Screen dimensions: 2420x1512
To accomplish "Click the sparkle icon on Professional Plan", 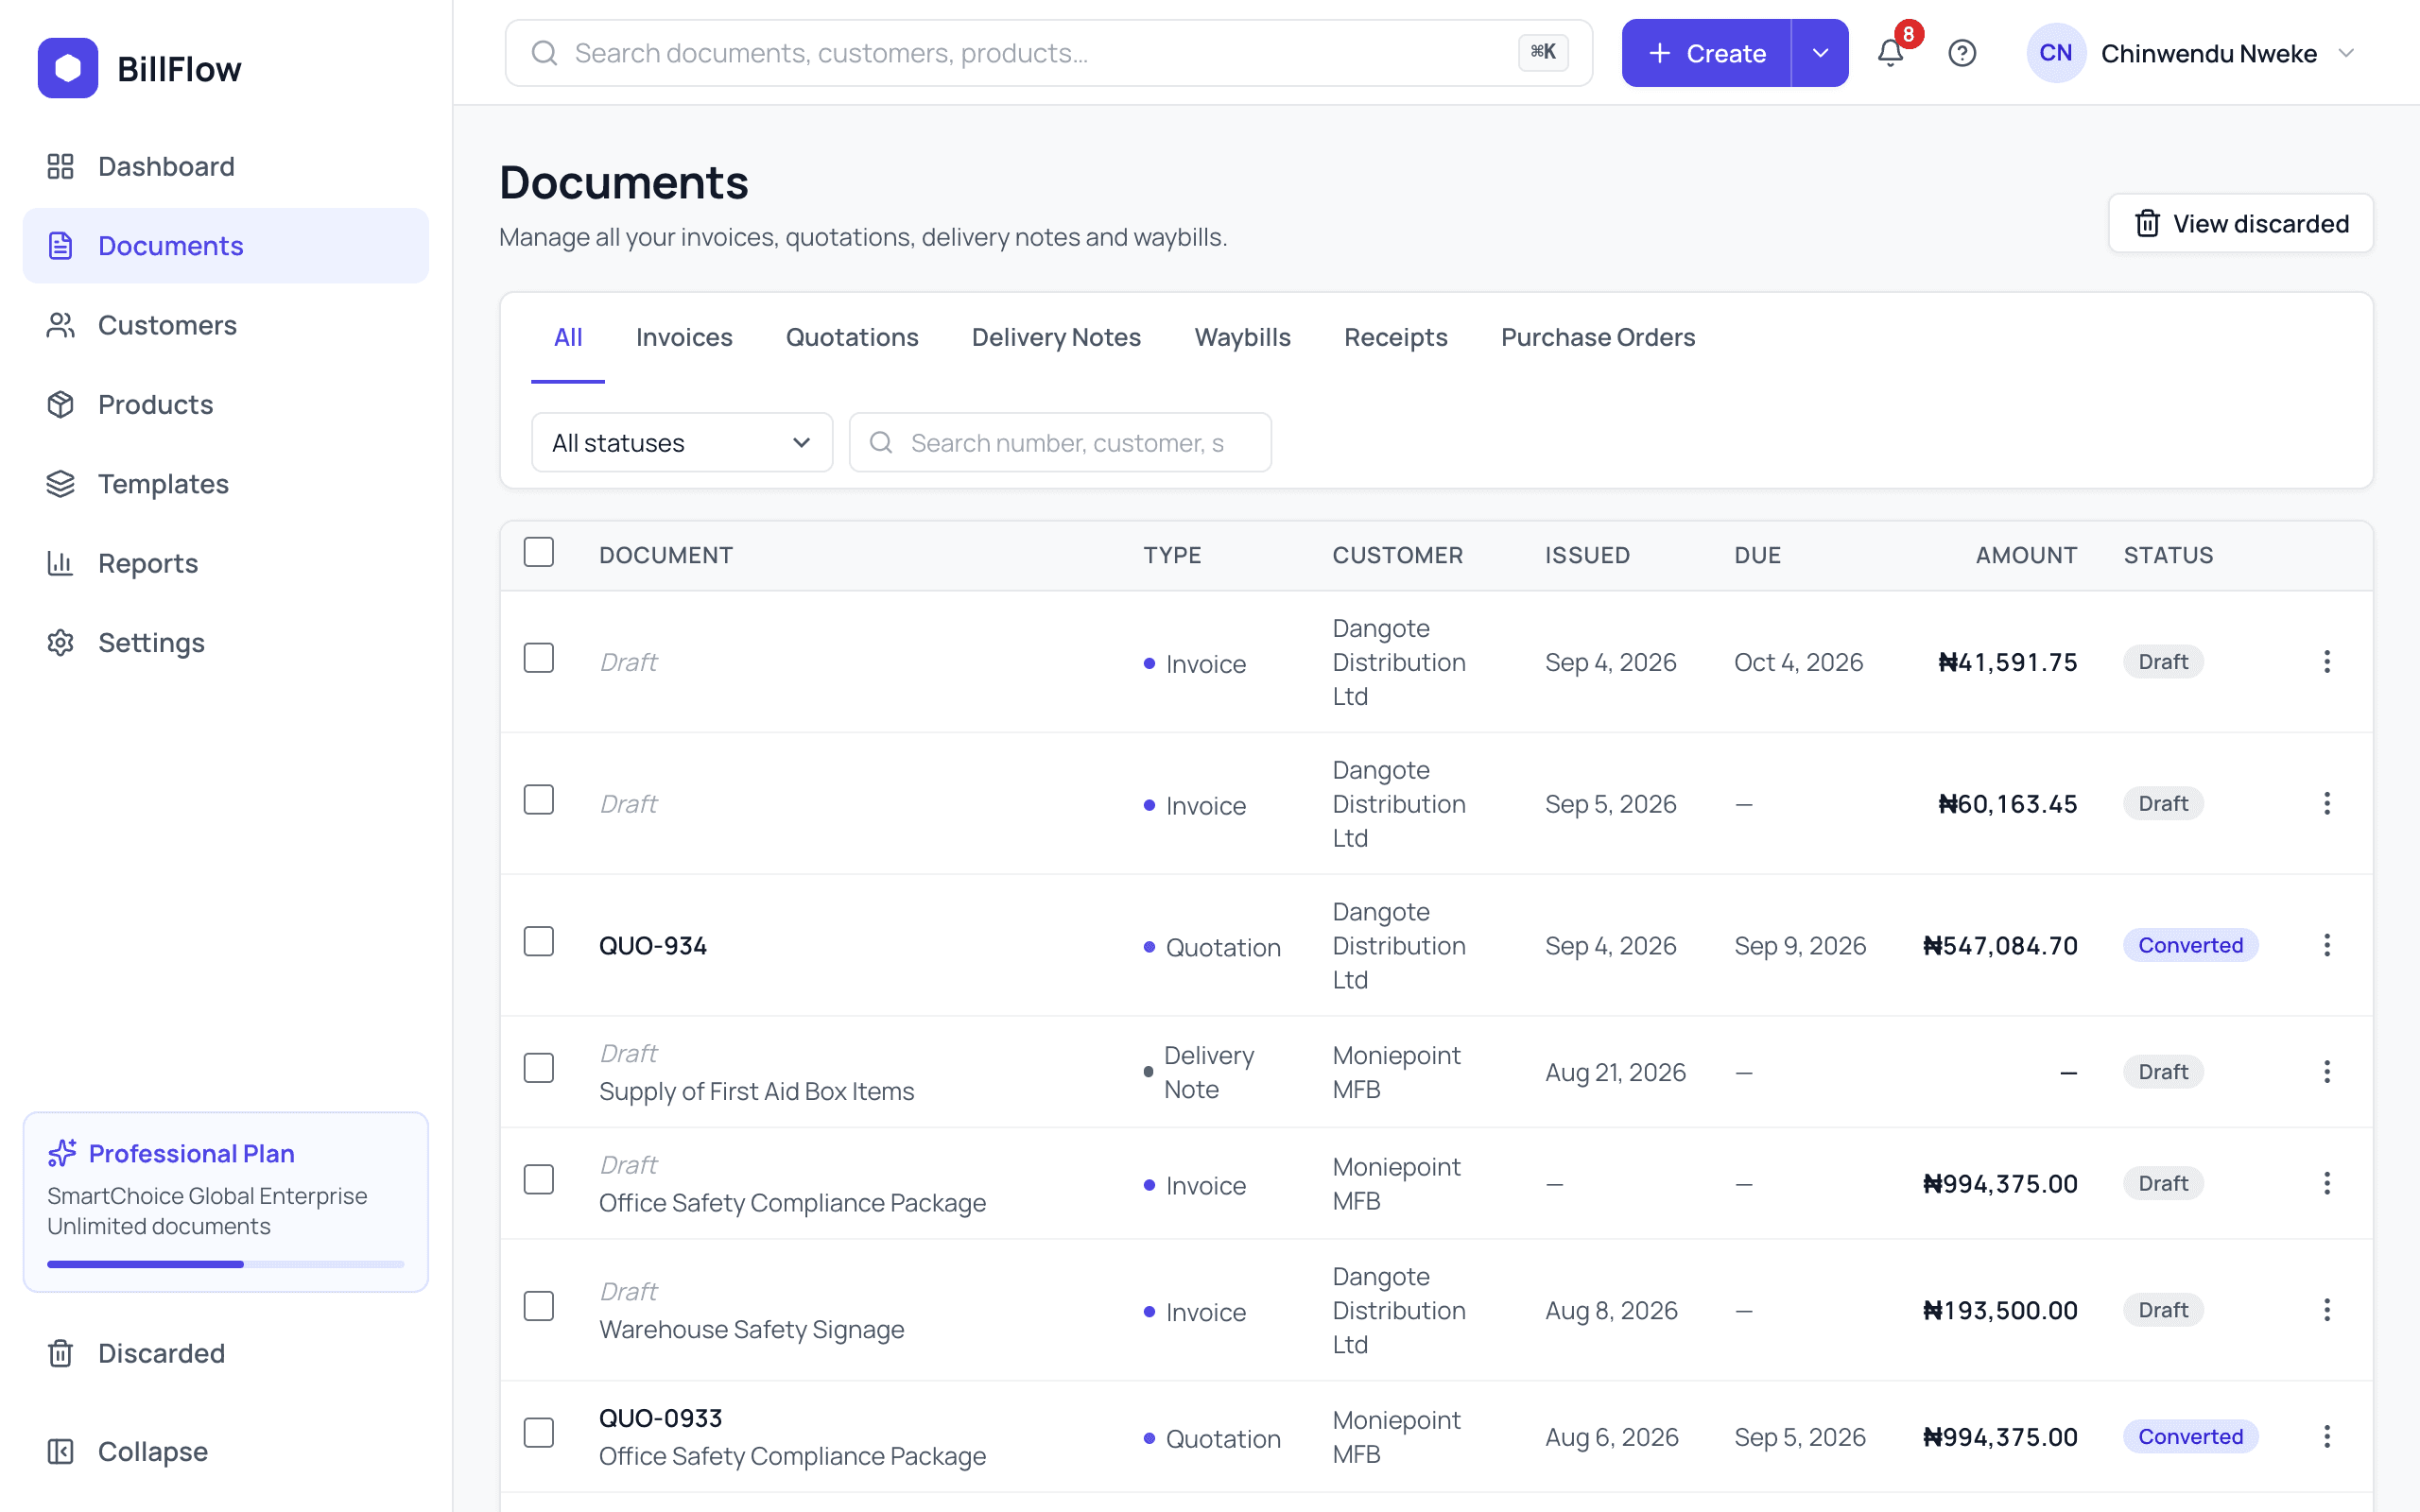I will click(x=62, y=1153).
